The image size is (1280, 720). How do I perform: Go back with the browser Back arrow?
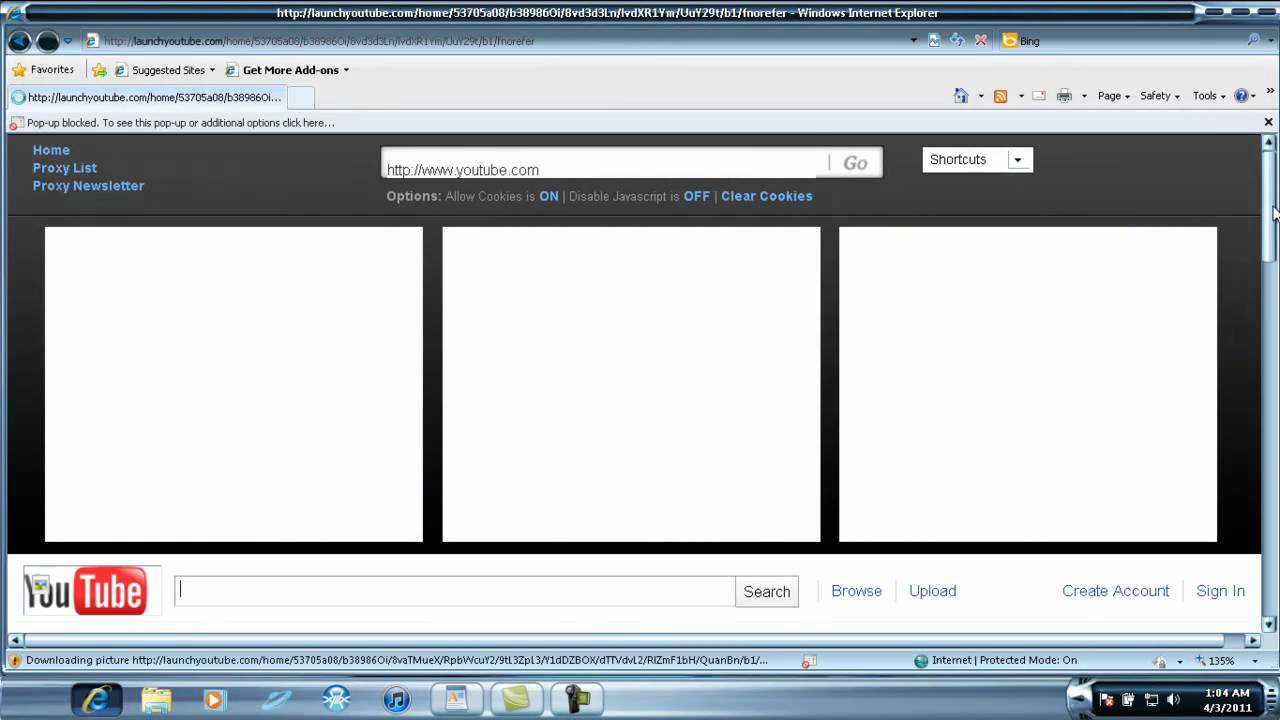(x=19, y=41)
